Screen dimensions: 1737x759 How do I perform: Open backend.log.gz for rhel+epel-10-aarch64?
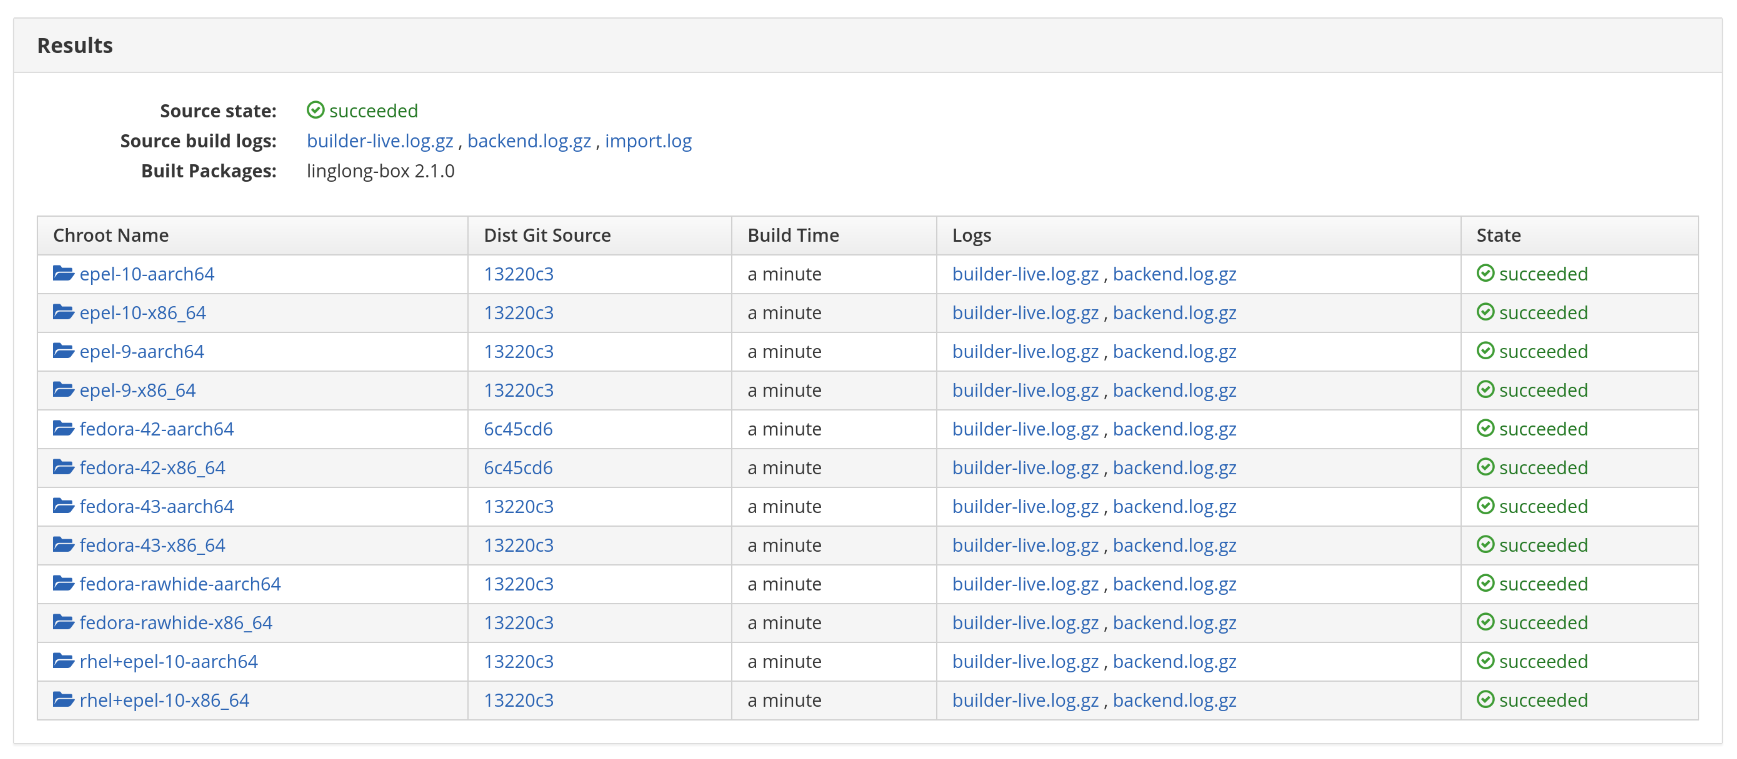[x=1175, y=662]
